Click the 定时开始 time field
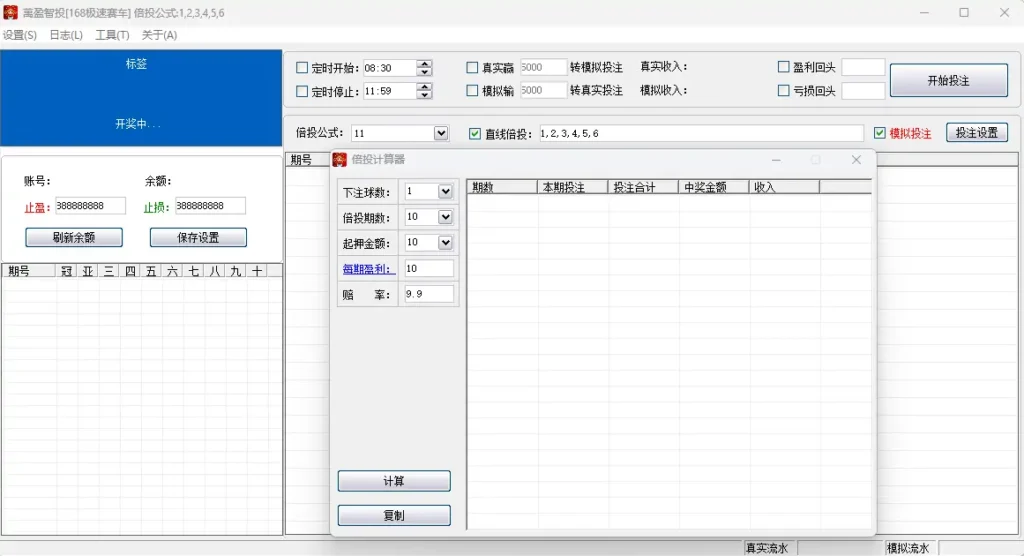Viewport: 1024px width, 556px height. click(390, 68)
